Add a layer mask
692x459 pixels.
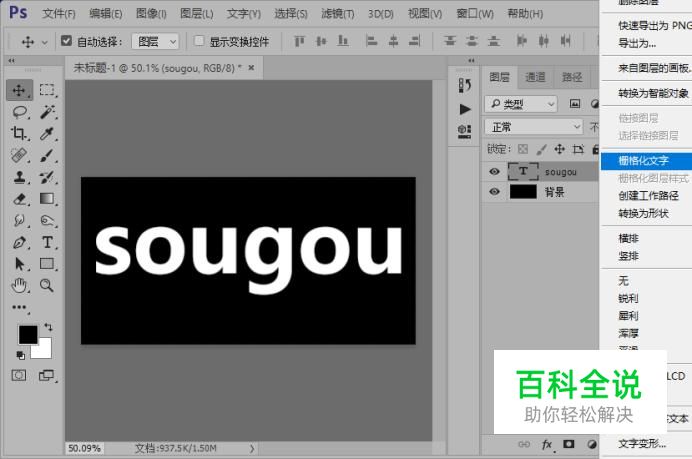(x=569, y=444)
